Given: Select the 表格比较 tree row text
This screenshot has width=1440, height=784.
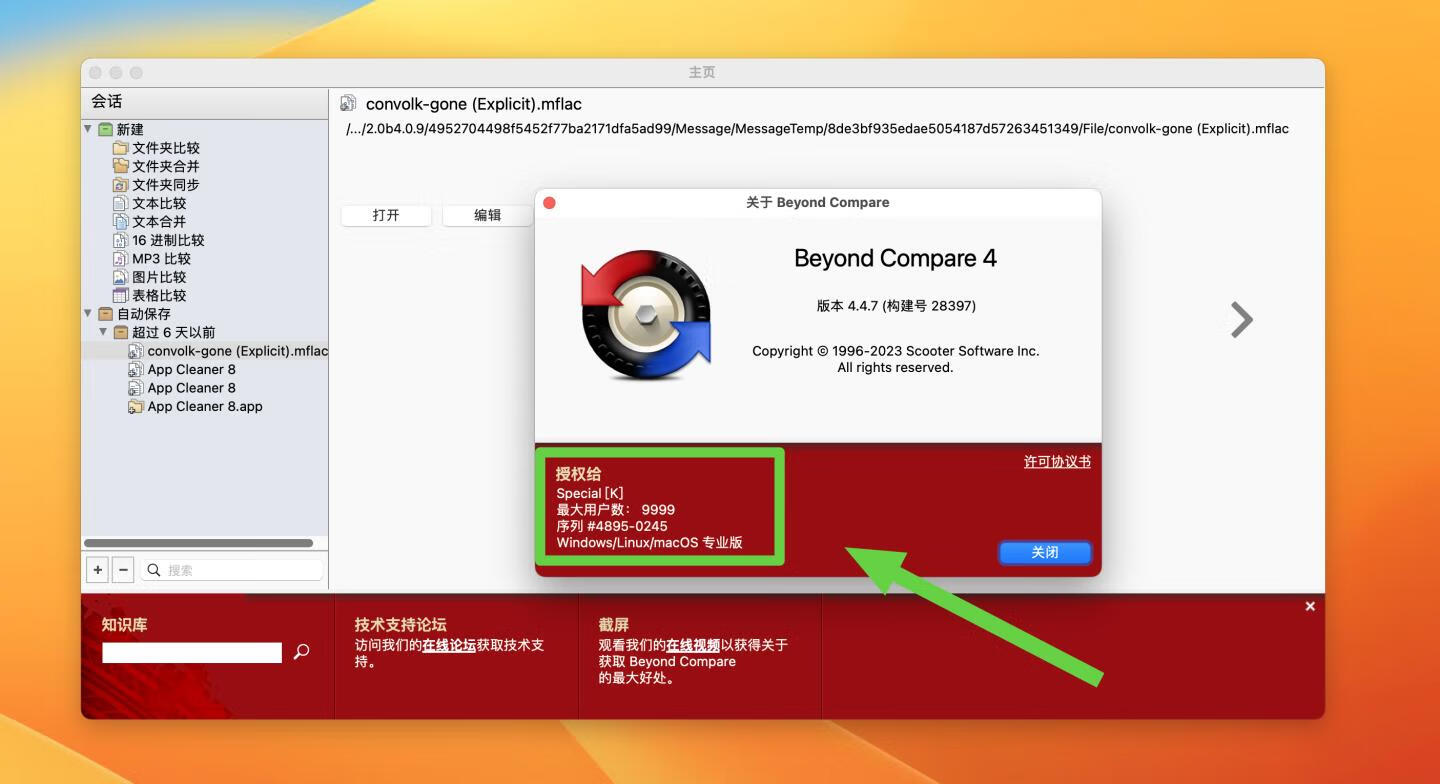Looking at the screenshot, I should click(159, 295).
